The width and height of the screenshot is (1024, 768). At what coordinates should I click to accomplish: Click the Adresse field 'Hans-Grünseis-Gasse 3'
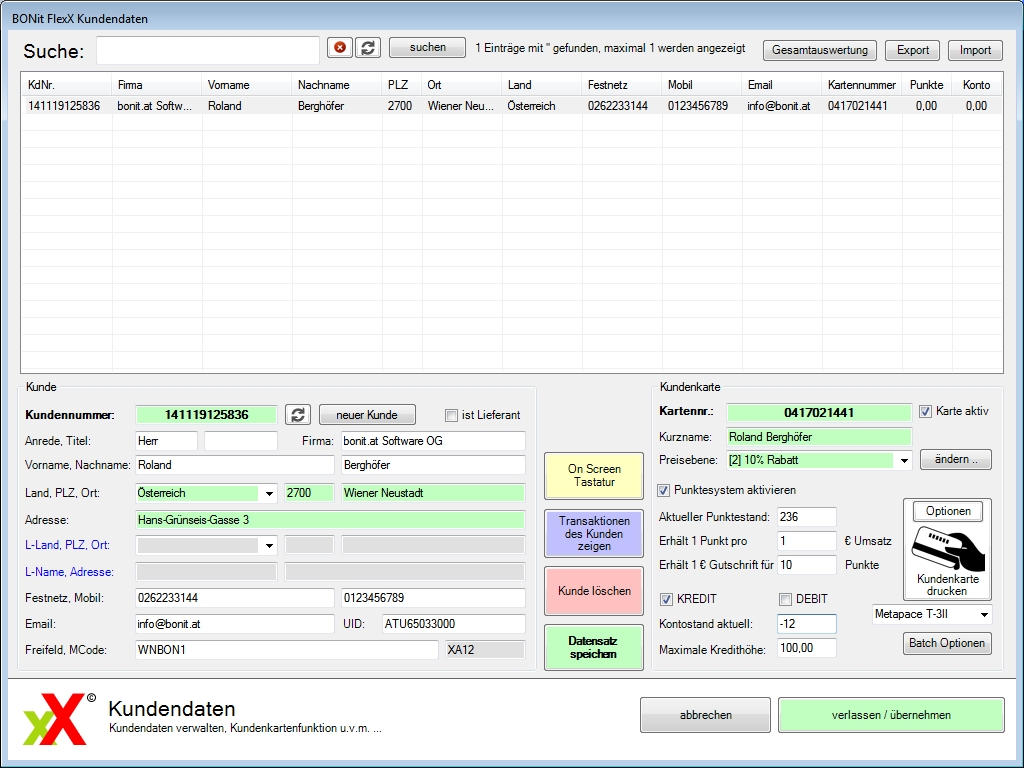(330, 520)
